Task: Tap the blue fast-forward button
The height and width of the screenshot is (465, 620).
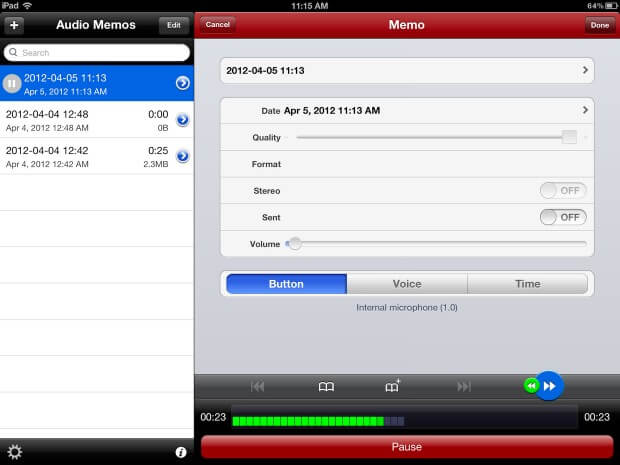Action: [x=549, y=386]
